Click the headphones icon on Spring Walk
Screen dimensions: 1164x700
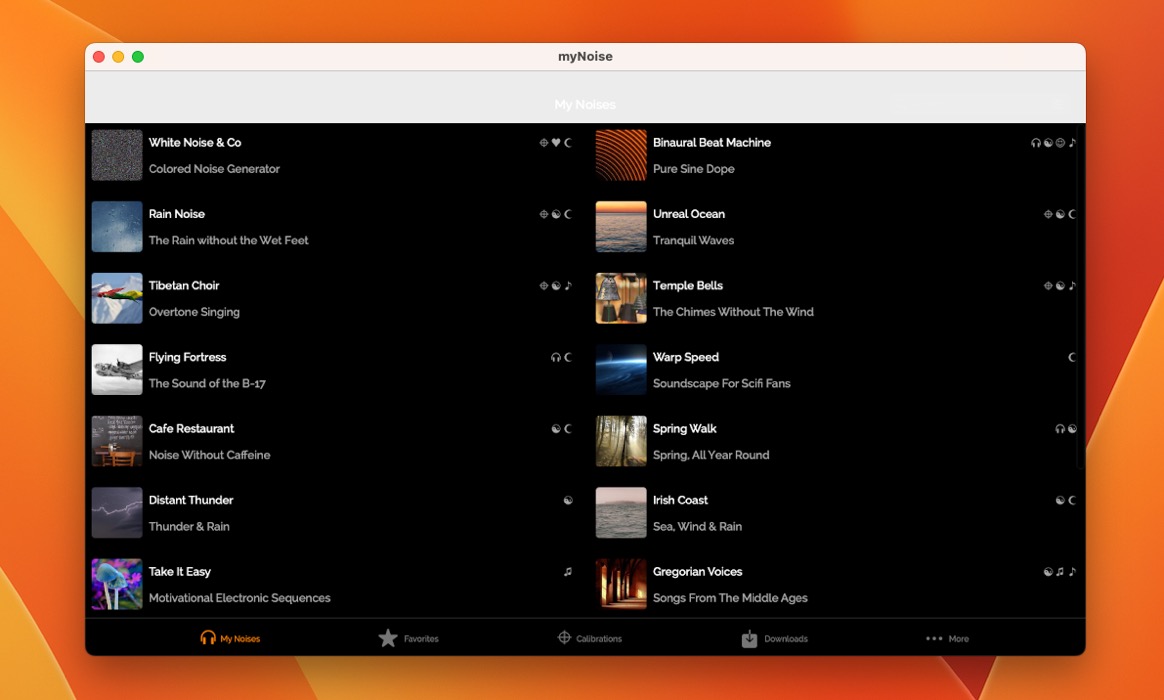click(x=1060, y=429)
